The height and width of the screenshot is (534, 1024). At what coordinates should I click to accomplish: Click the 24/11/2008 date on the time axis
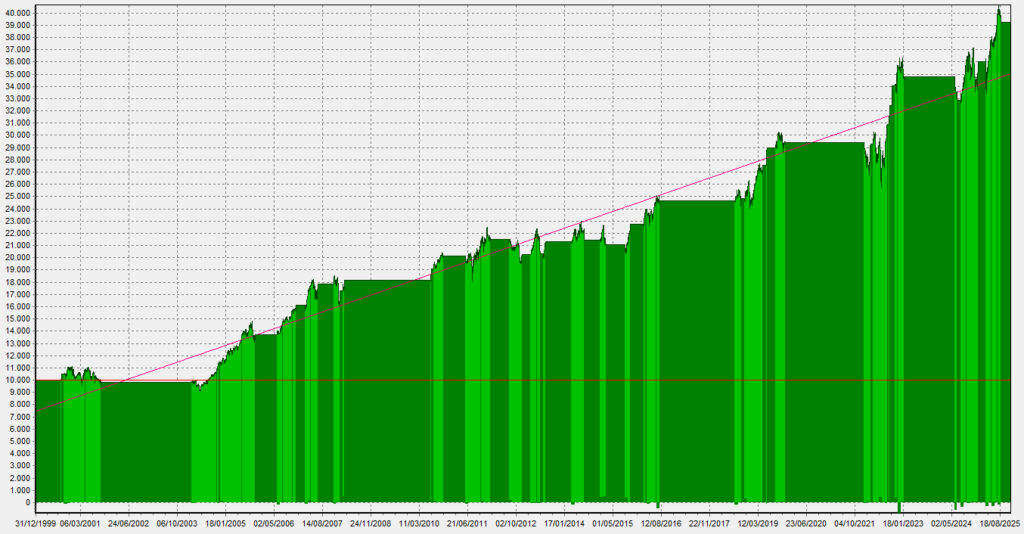369,522
